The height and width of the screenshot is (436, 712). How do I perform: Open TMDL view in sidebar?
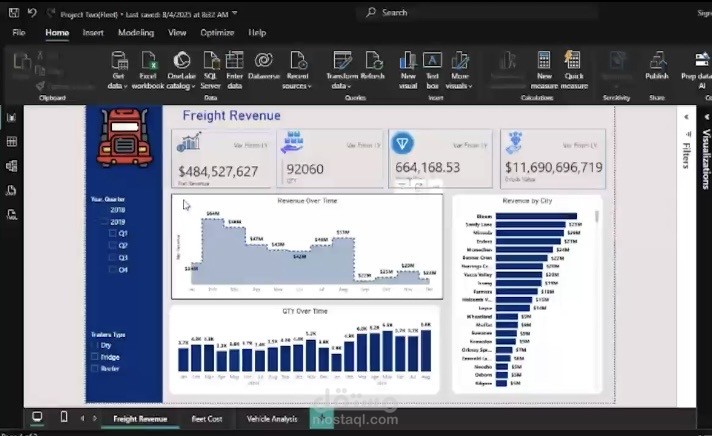point(12,214)
